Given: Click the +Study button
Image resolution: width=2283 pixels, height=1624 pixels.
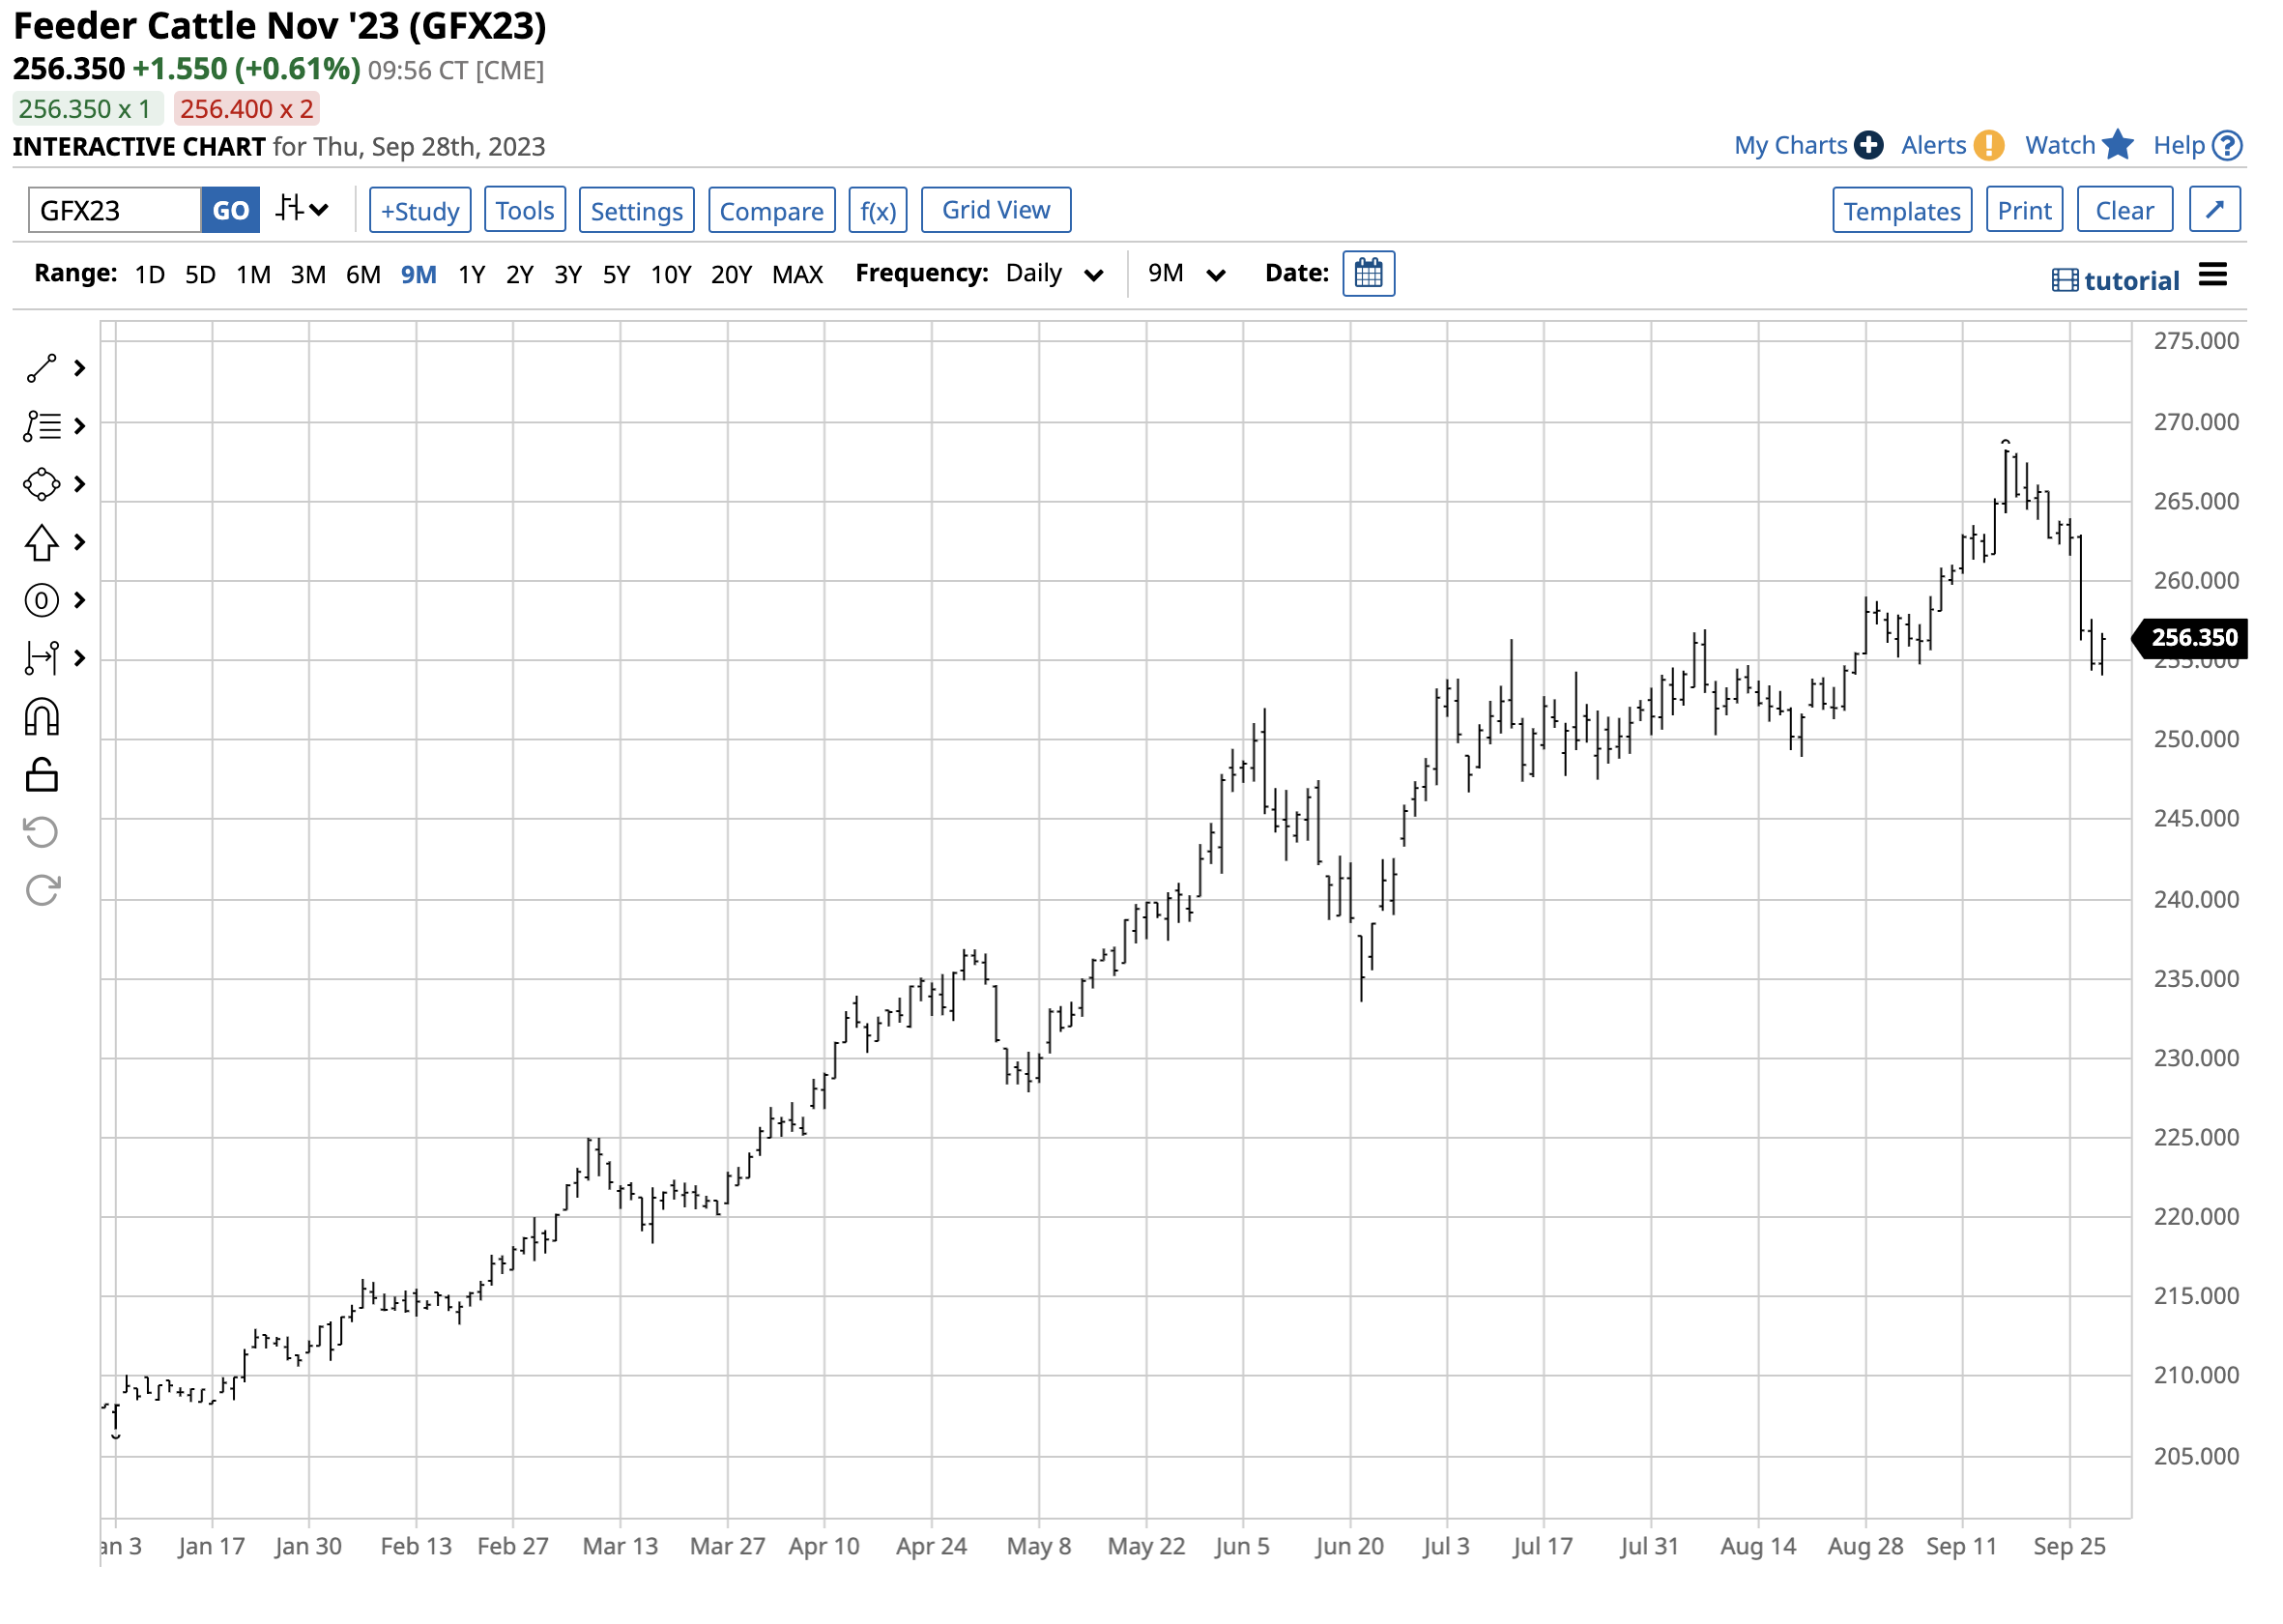Looking at the screenshot, I should click(420, 211).
